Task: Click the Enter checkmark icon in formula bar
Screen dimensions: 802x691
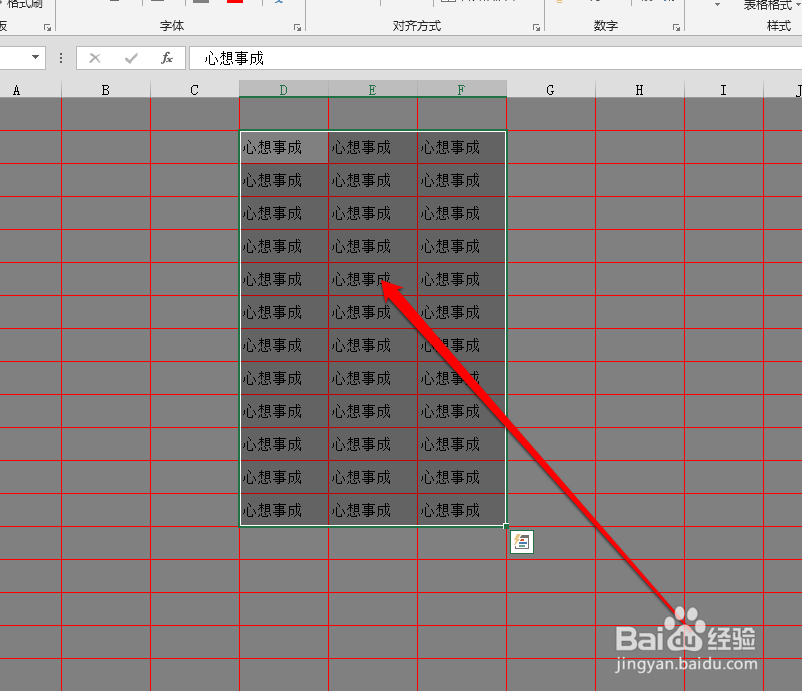Action: [x=131, y=58]
